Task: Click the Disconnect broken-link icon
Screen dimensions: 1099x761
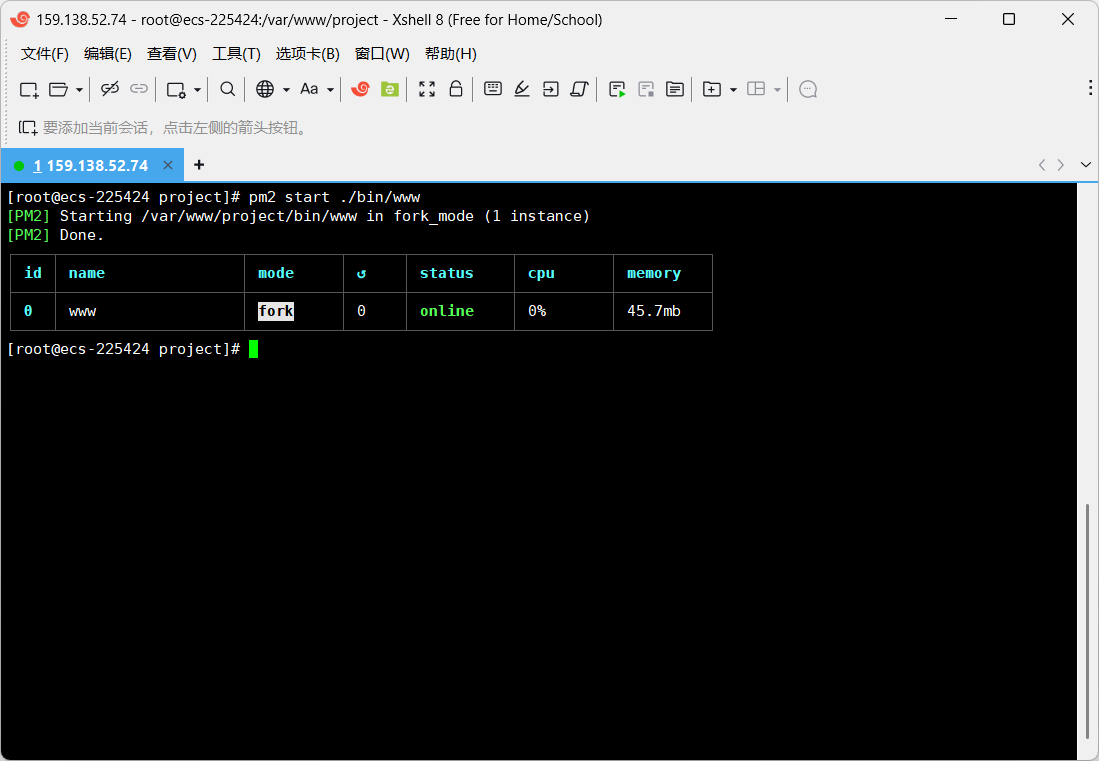Action: (x=110, y=89)
